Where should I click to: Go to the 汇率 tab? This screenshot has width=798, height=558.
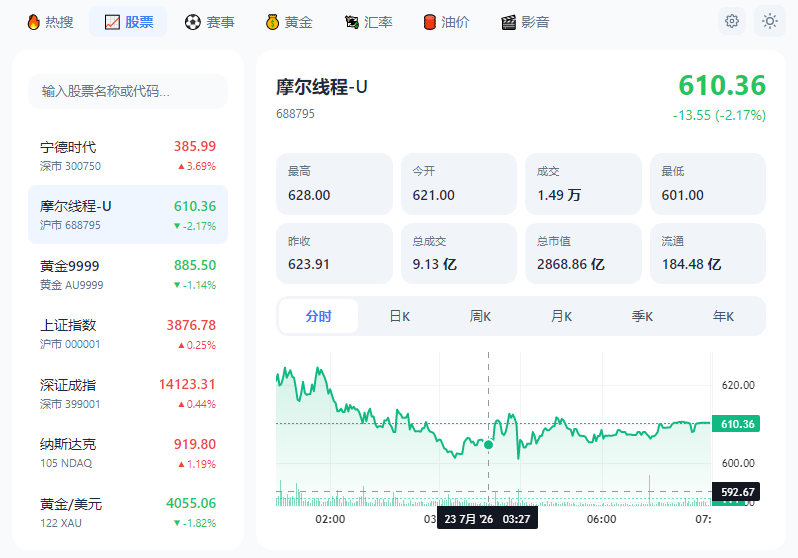pos(368,22)
